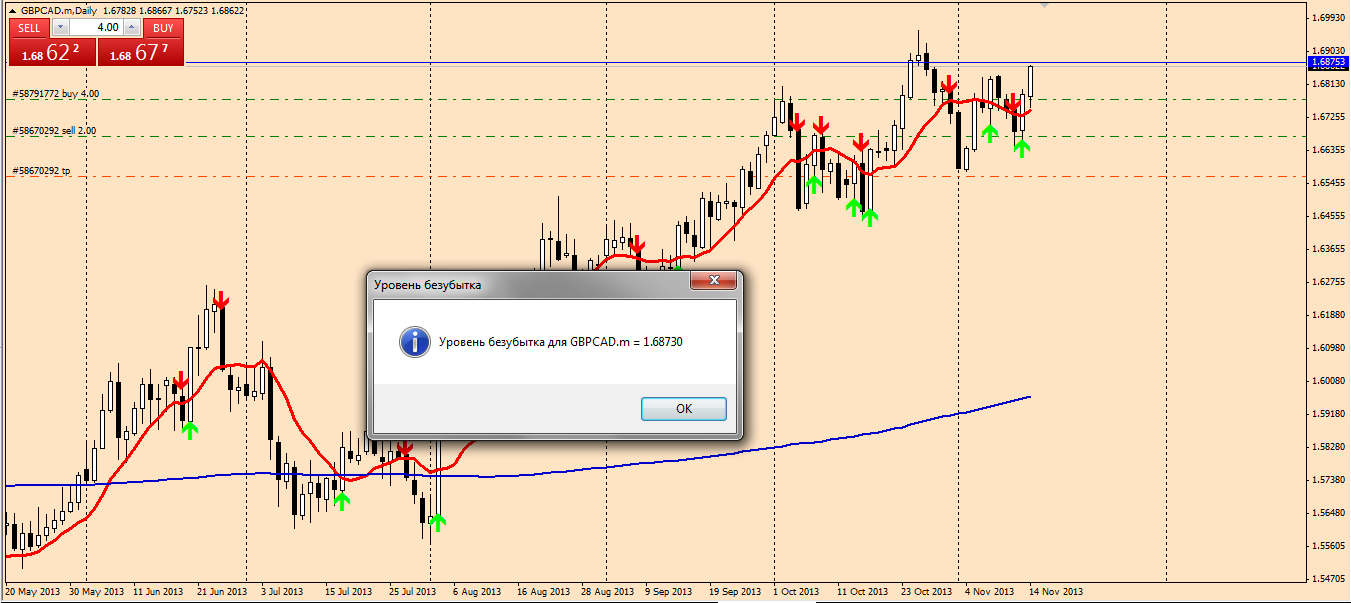Viewport: 1351px width, 603px height.
Task: Click the 20 May 2013 date label
Action: tap(31, 592)
